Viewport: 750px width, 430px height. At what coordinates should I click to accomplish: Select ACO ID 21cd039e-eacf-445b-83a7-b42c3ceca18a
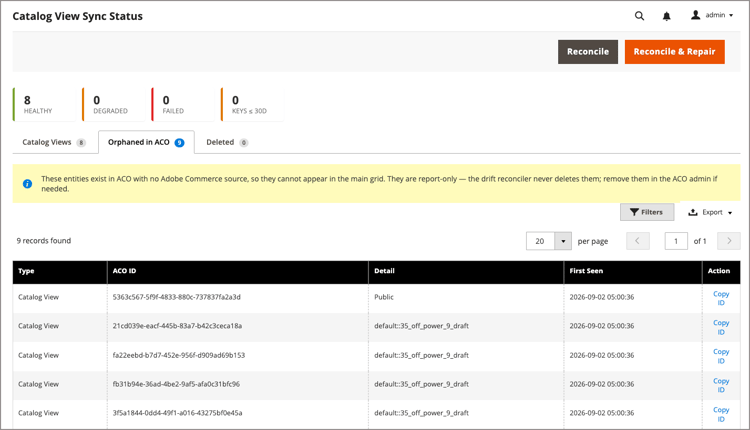click(177, 326)
